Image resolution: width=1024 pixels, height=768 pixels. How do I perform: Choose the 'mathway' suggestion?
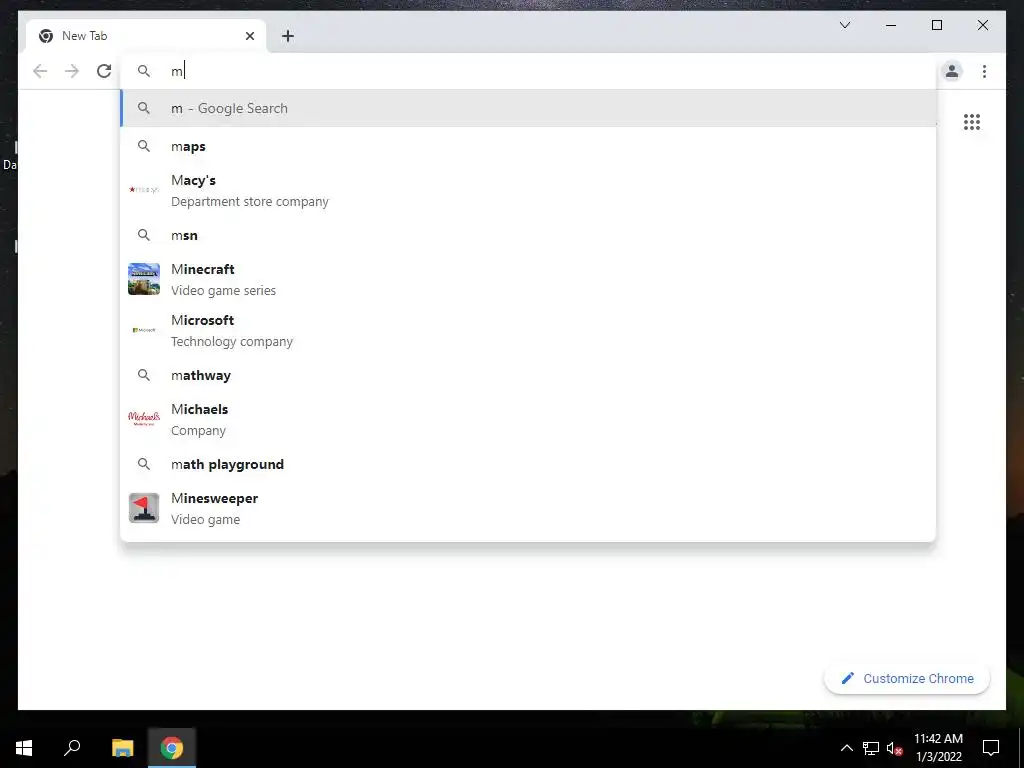tap(528, 376)
